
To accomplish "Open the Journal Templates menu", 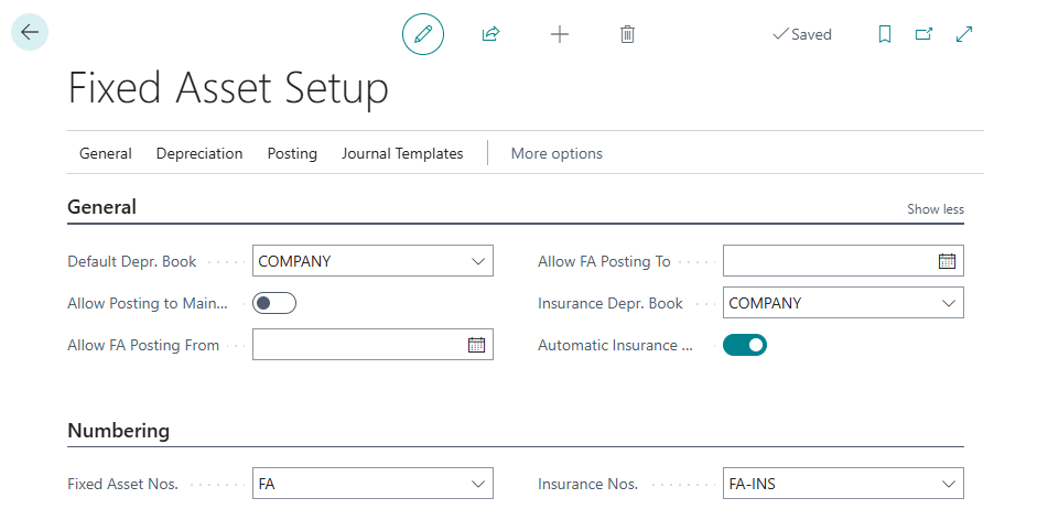I will 402,154.
